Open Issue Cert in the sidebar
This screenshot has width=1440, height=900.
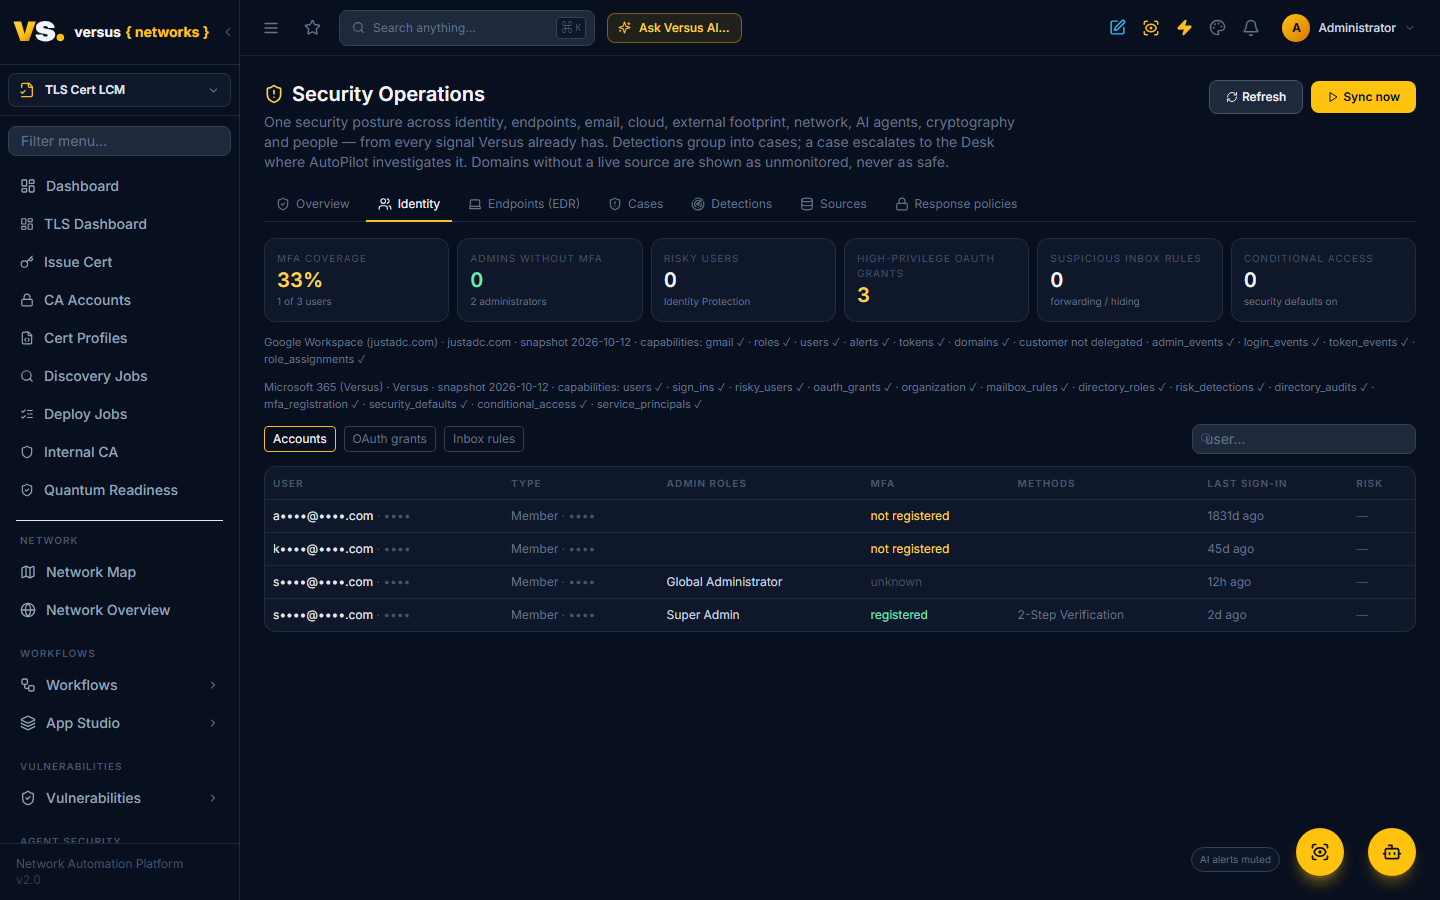119,262
